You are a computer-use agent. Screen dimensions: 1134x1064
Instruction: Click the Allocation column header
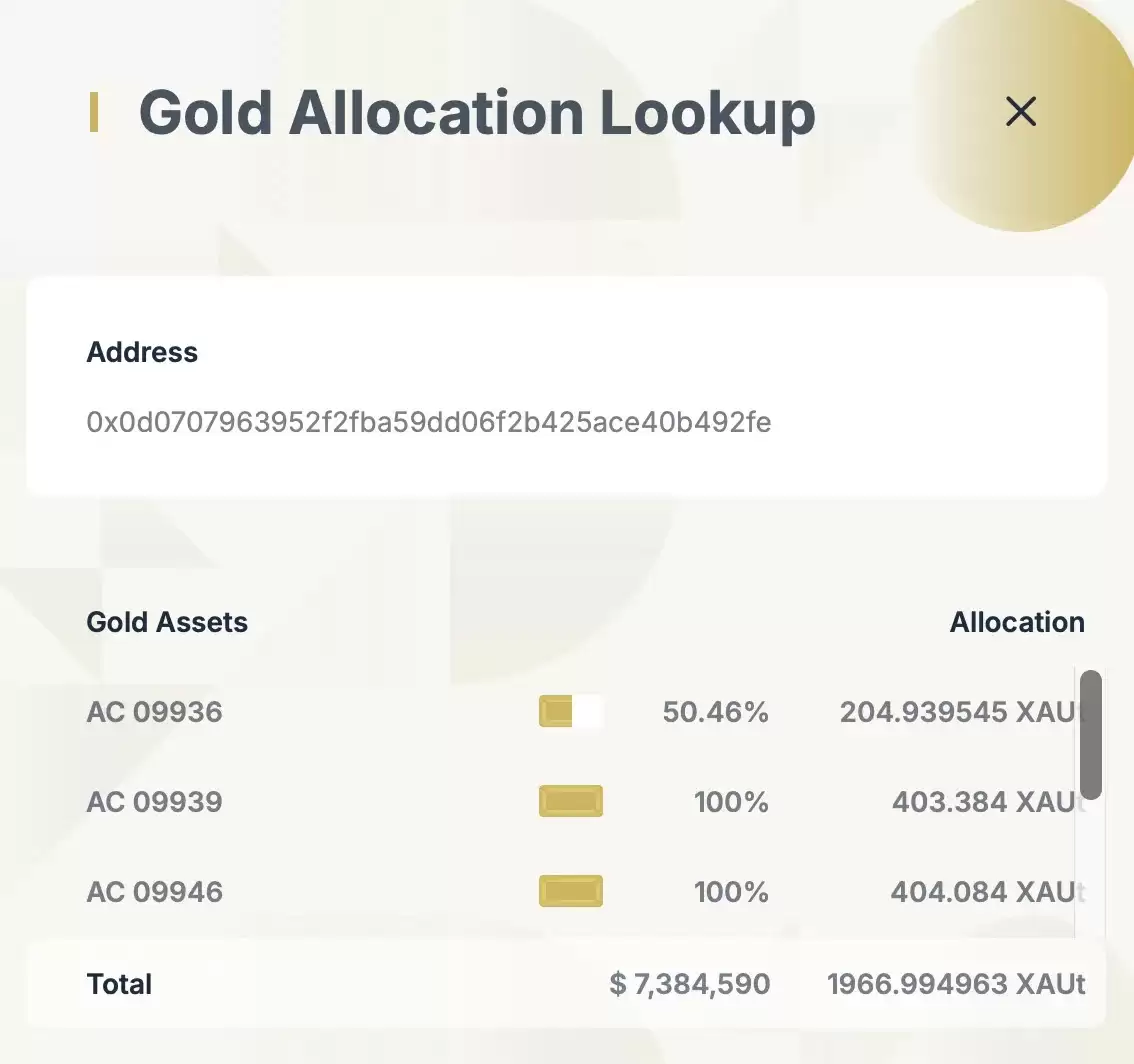point(1017,621)
